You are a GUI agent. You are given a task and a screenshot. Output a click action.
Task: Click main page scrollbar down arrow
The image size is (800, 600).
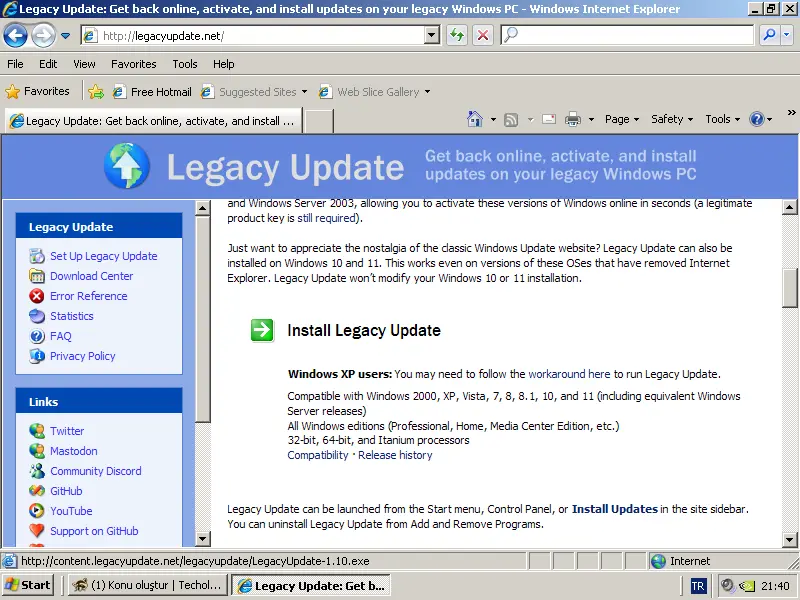point(789,539)
